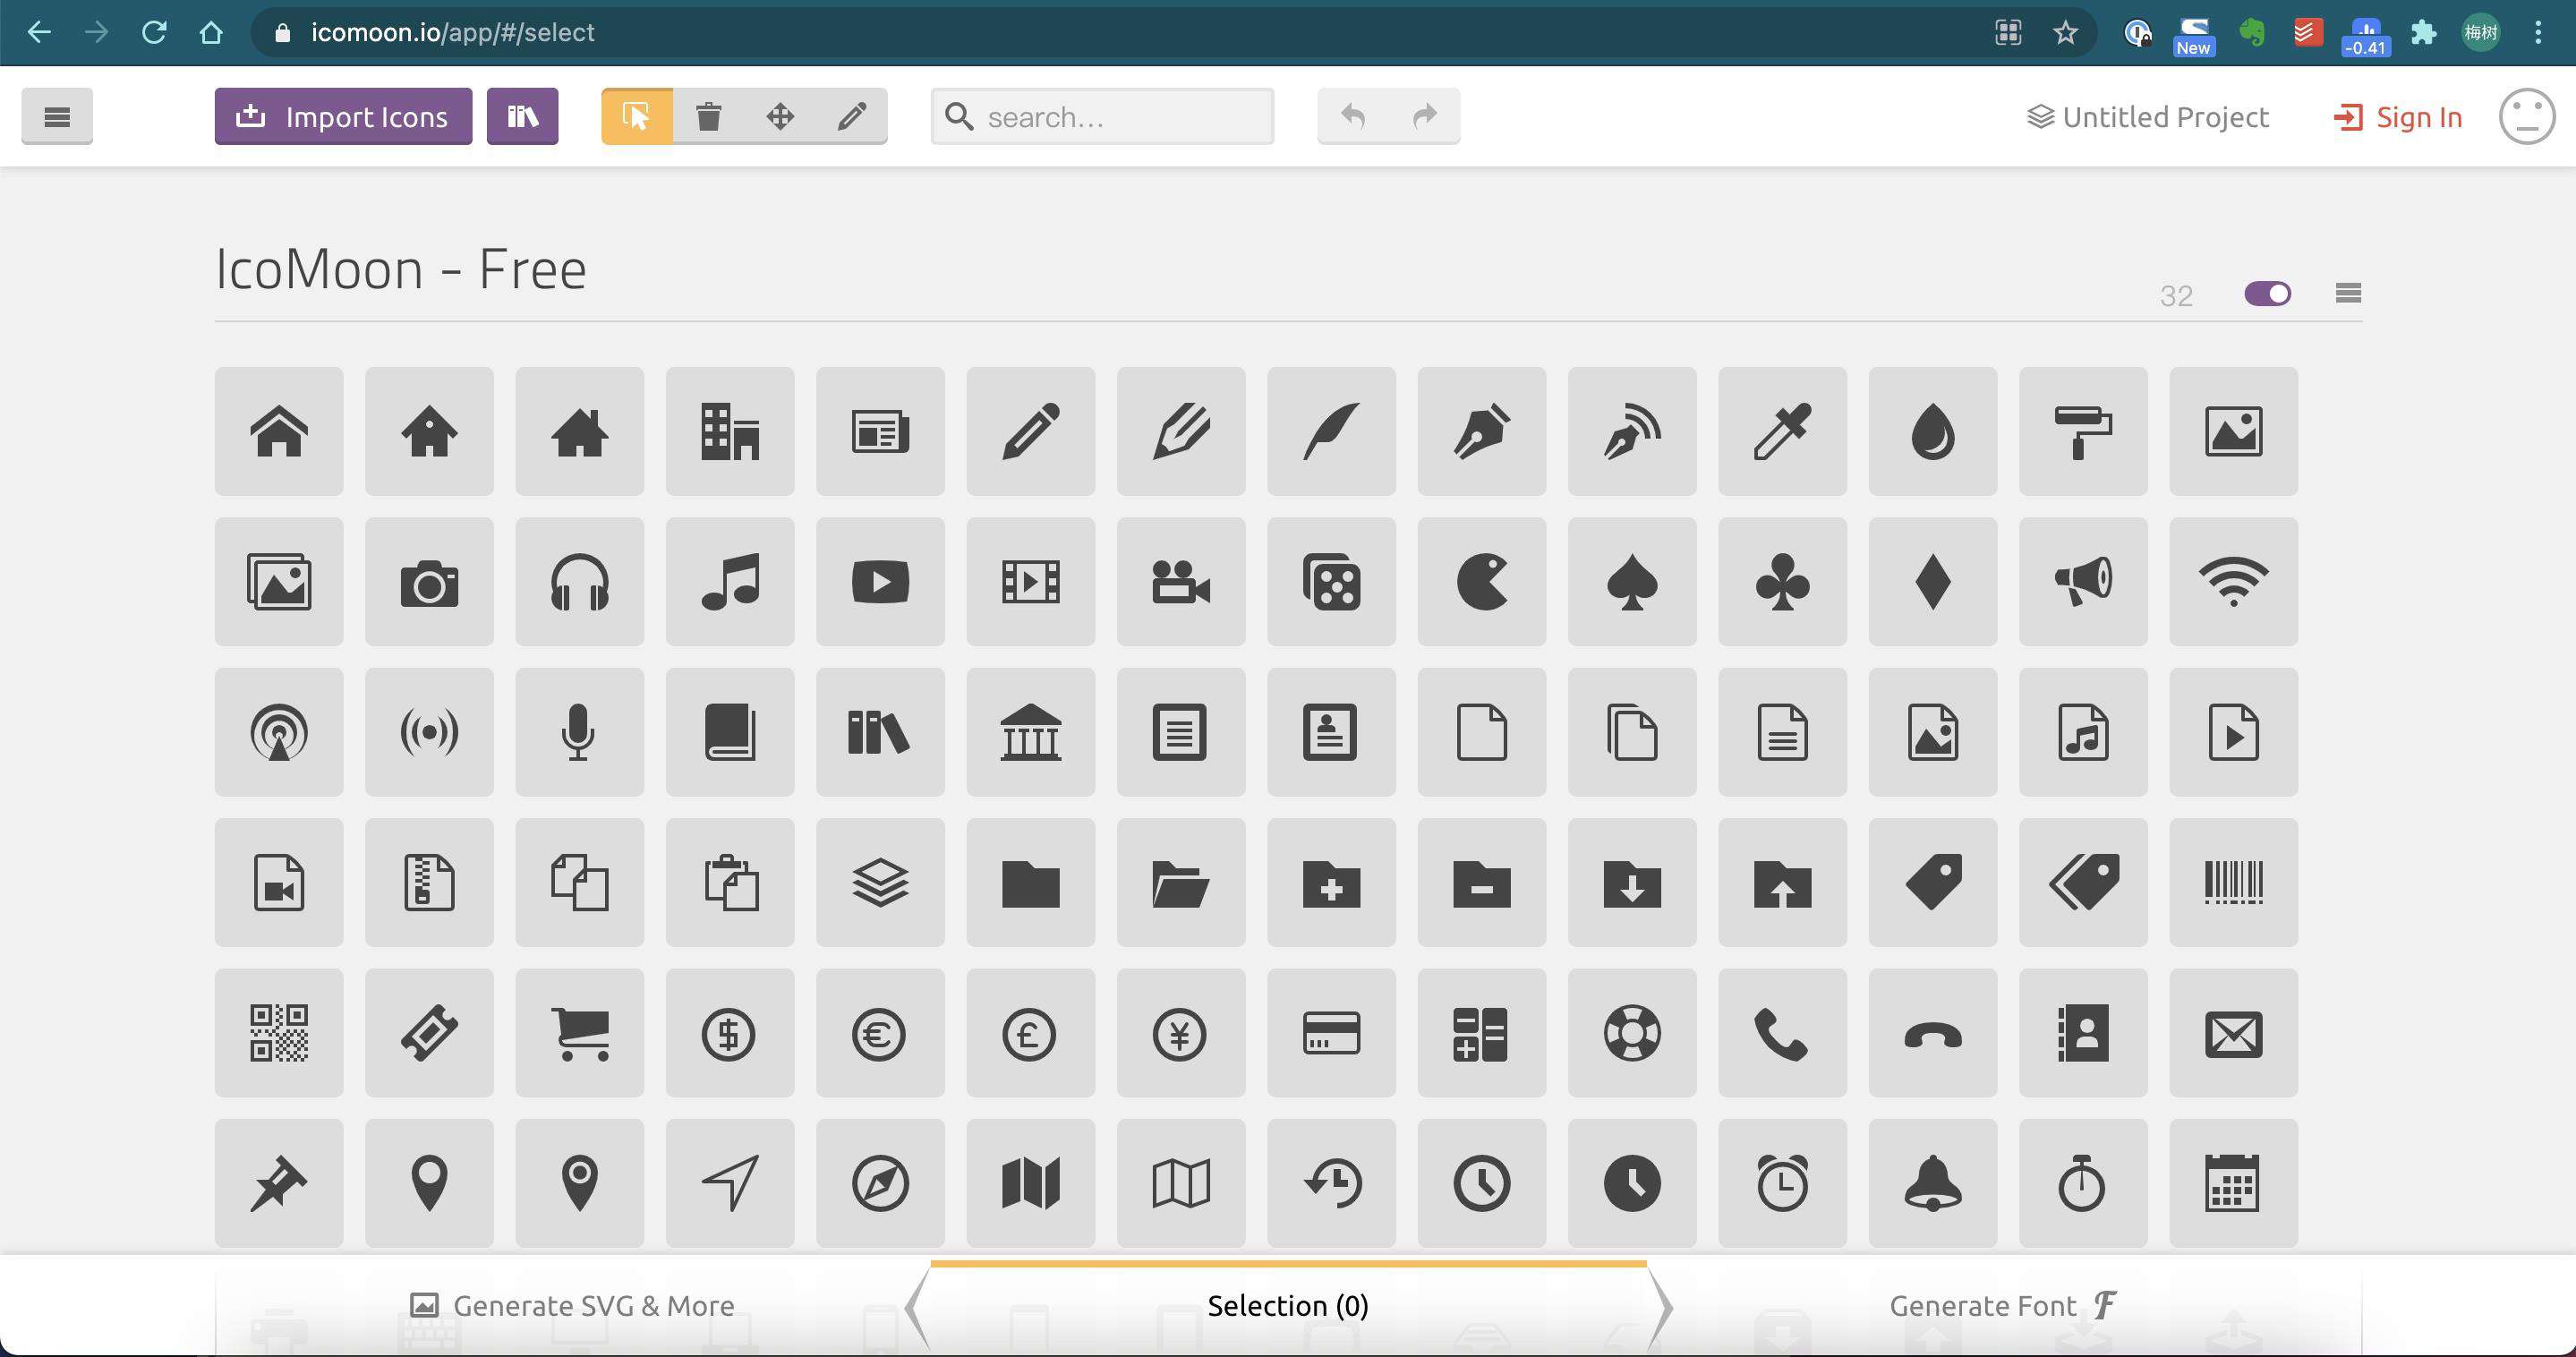Select the QR code icon

279,1033
